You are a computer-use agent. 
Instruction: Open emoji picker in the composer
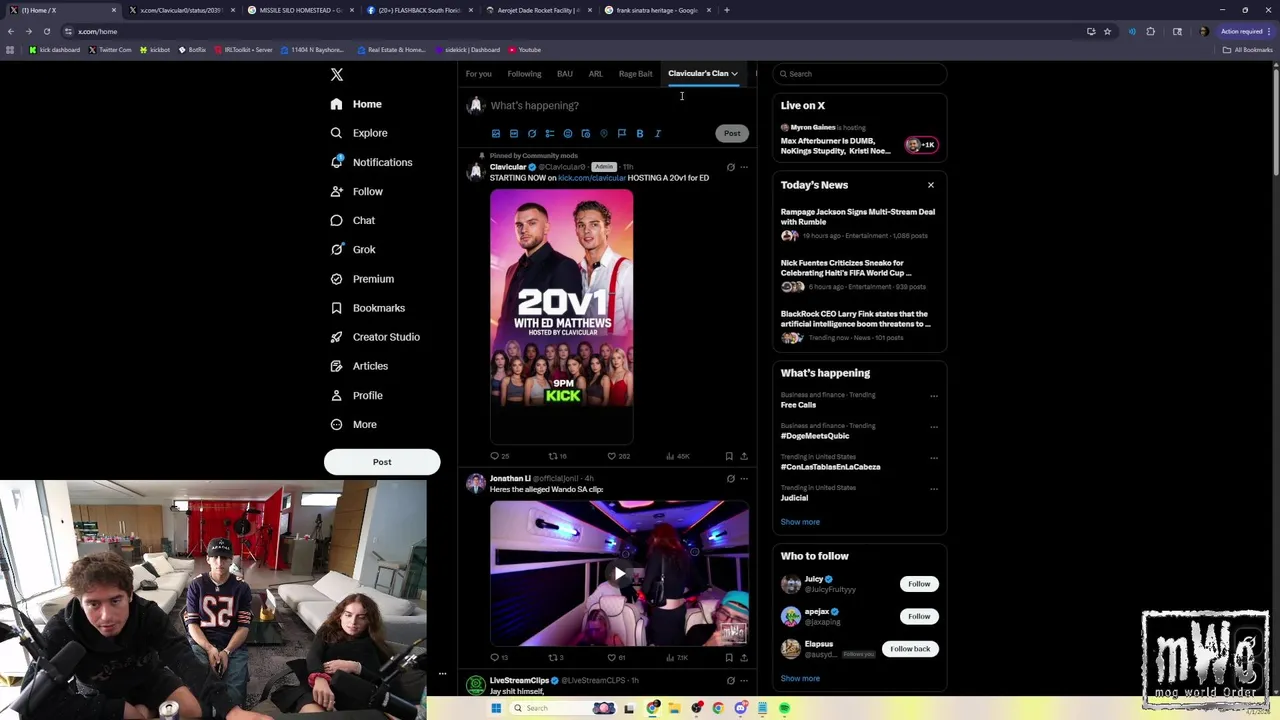[568, 133]
